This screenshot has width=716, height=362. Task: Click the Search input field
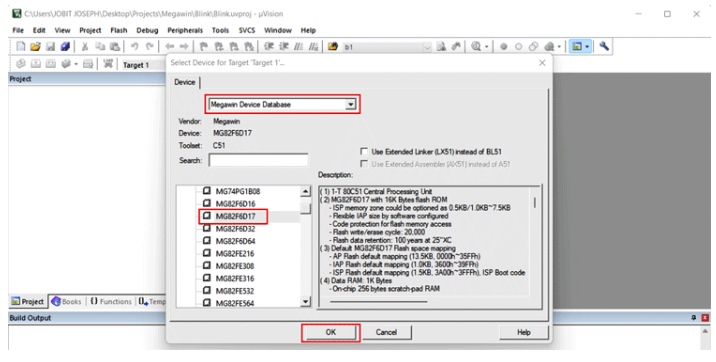click(258, 160)
